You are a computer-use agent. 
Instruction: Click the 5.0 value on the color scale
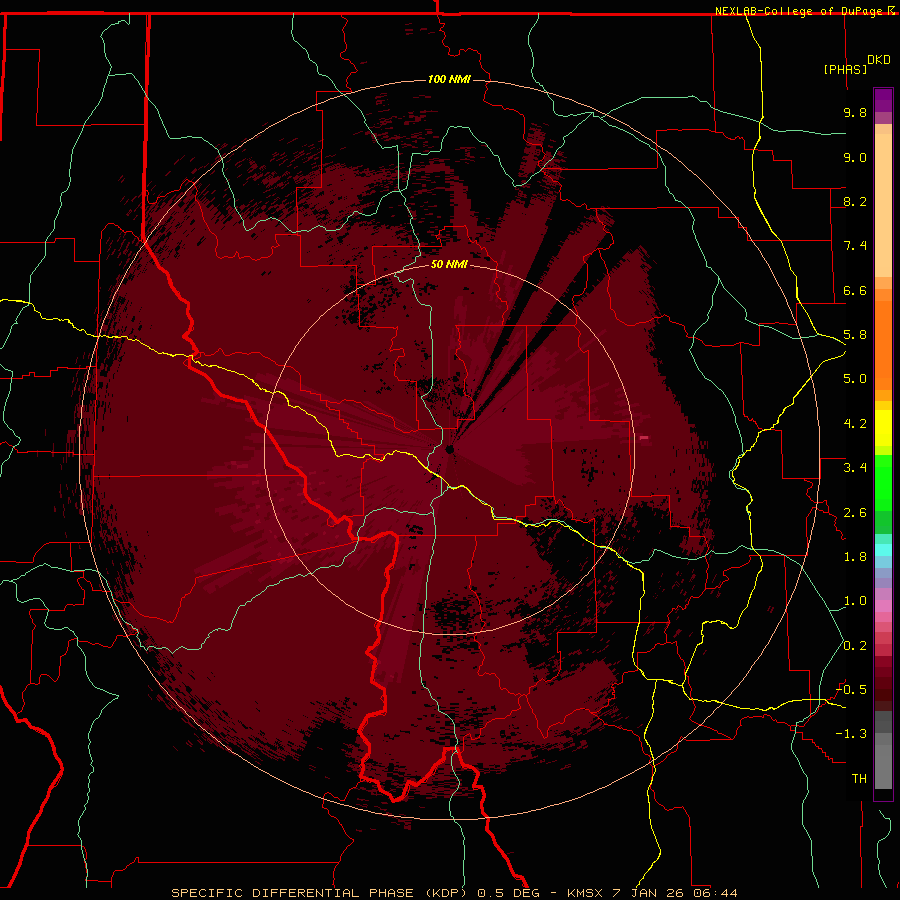coord(855,379)
